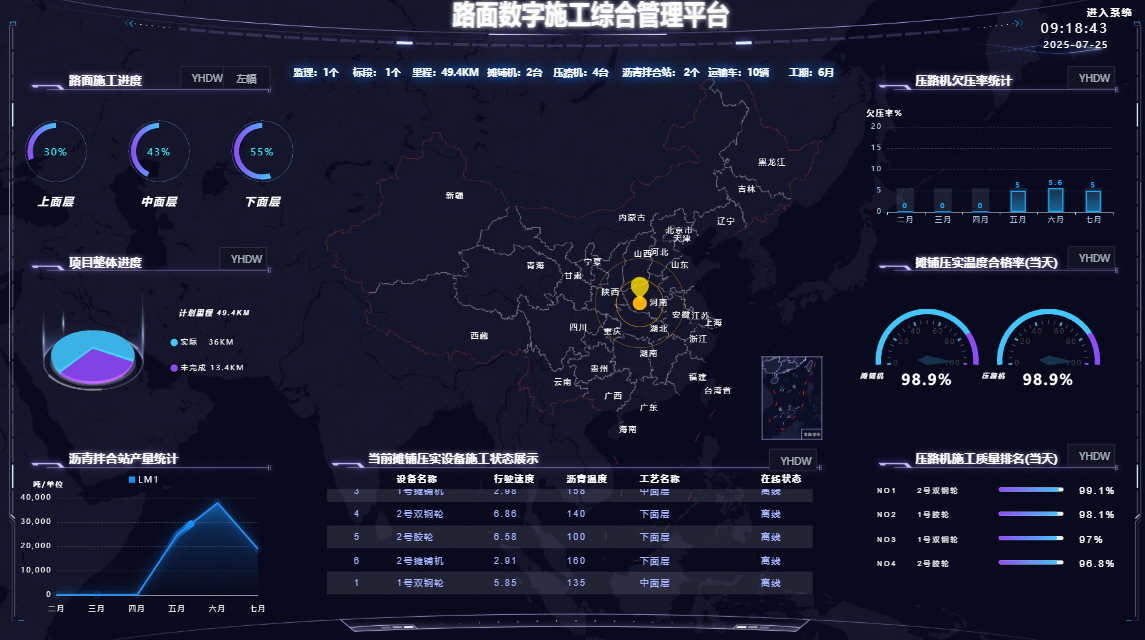
Task: Open YHDW dropdown in 压路机欠压率统计 panel
Action: 1093,78
